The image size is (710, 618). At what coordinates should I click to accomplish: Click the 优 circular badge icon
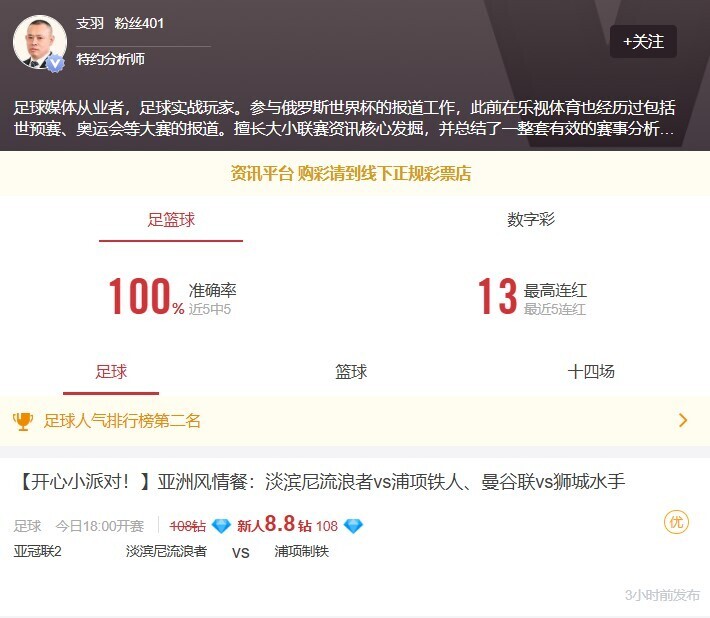[676, 522]
